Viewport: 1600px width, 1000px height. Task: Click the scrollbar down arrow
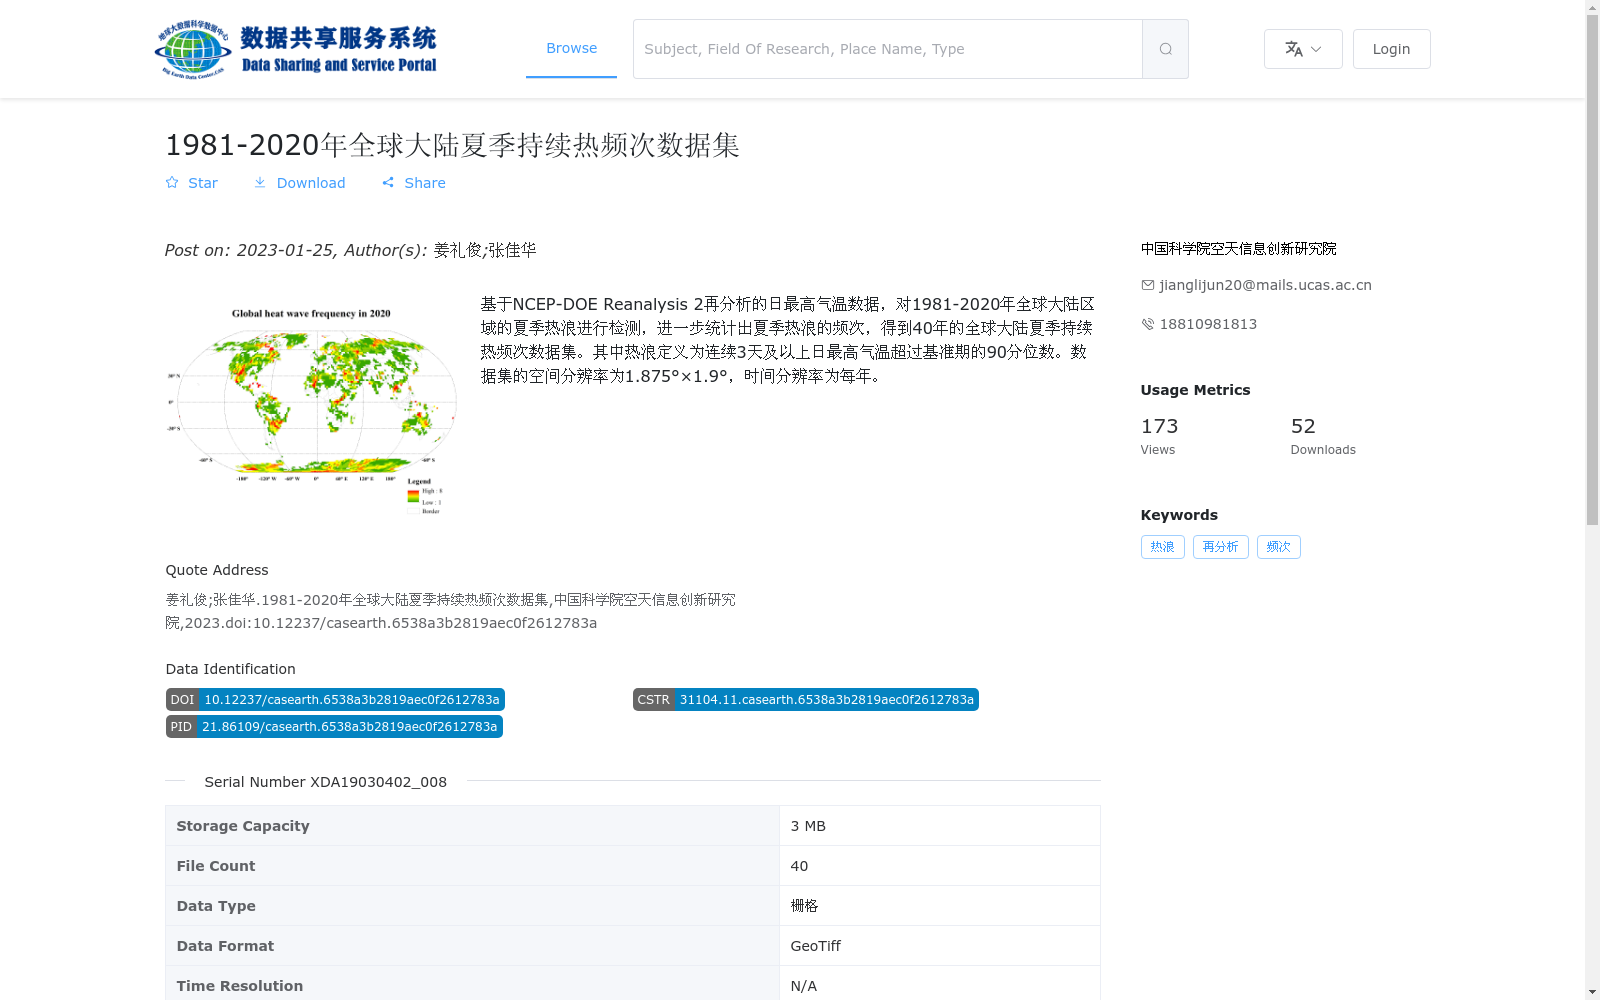[x=1592, y=992]
